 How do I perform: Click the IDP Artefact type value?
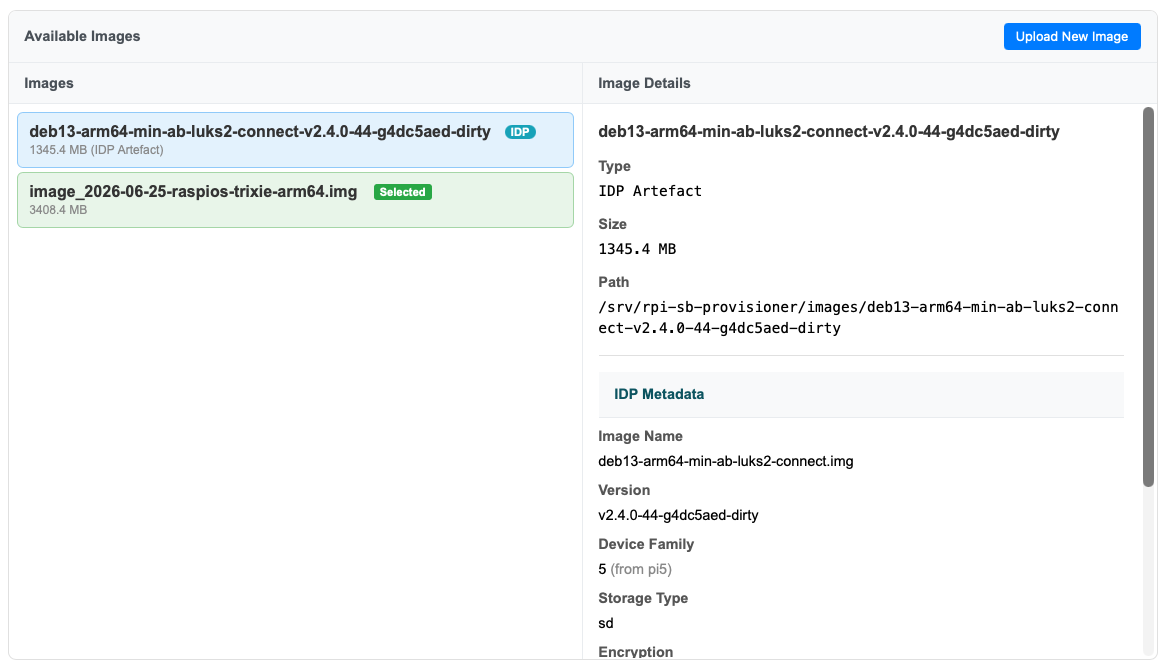pyautogui.click(x=650, y=191)
